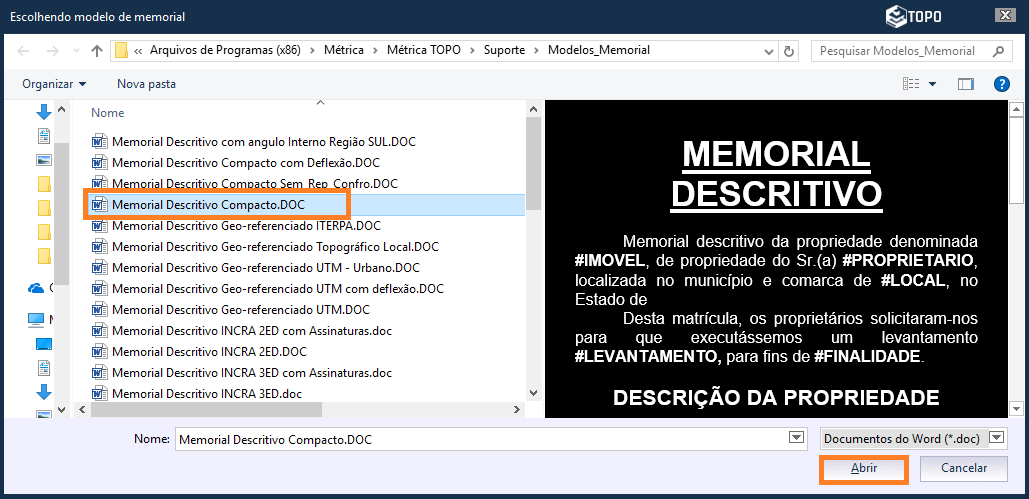
Task: Expand the file type Documentos do Word dropdown
Action: 997,438
